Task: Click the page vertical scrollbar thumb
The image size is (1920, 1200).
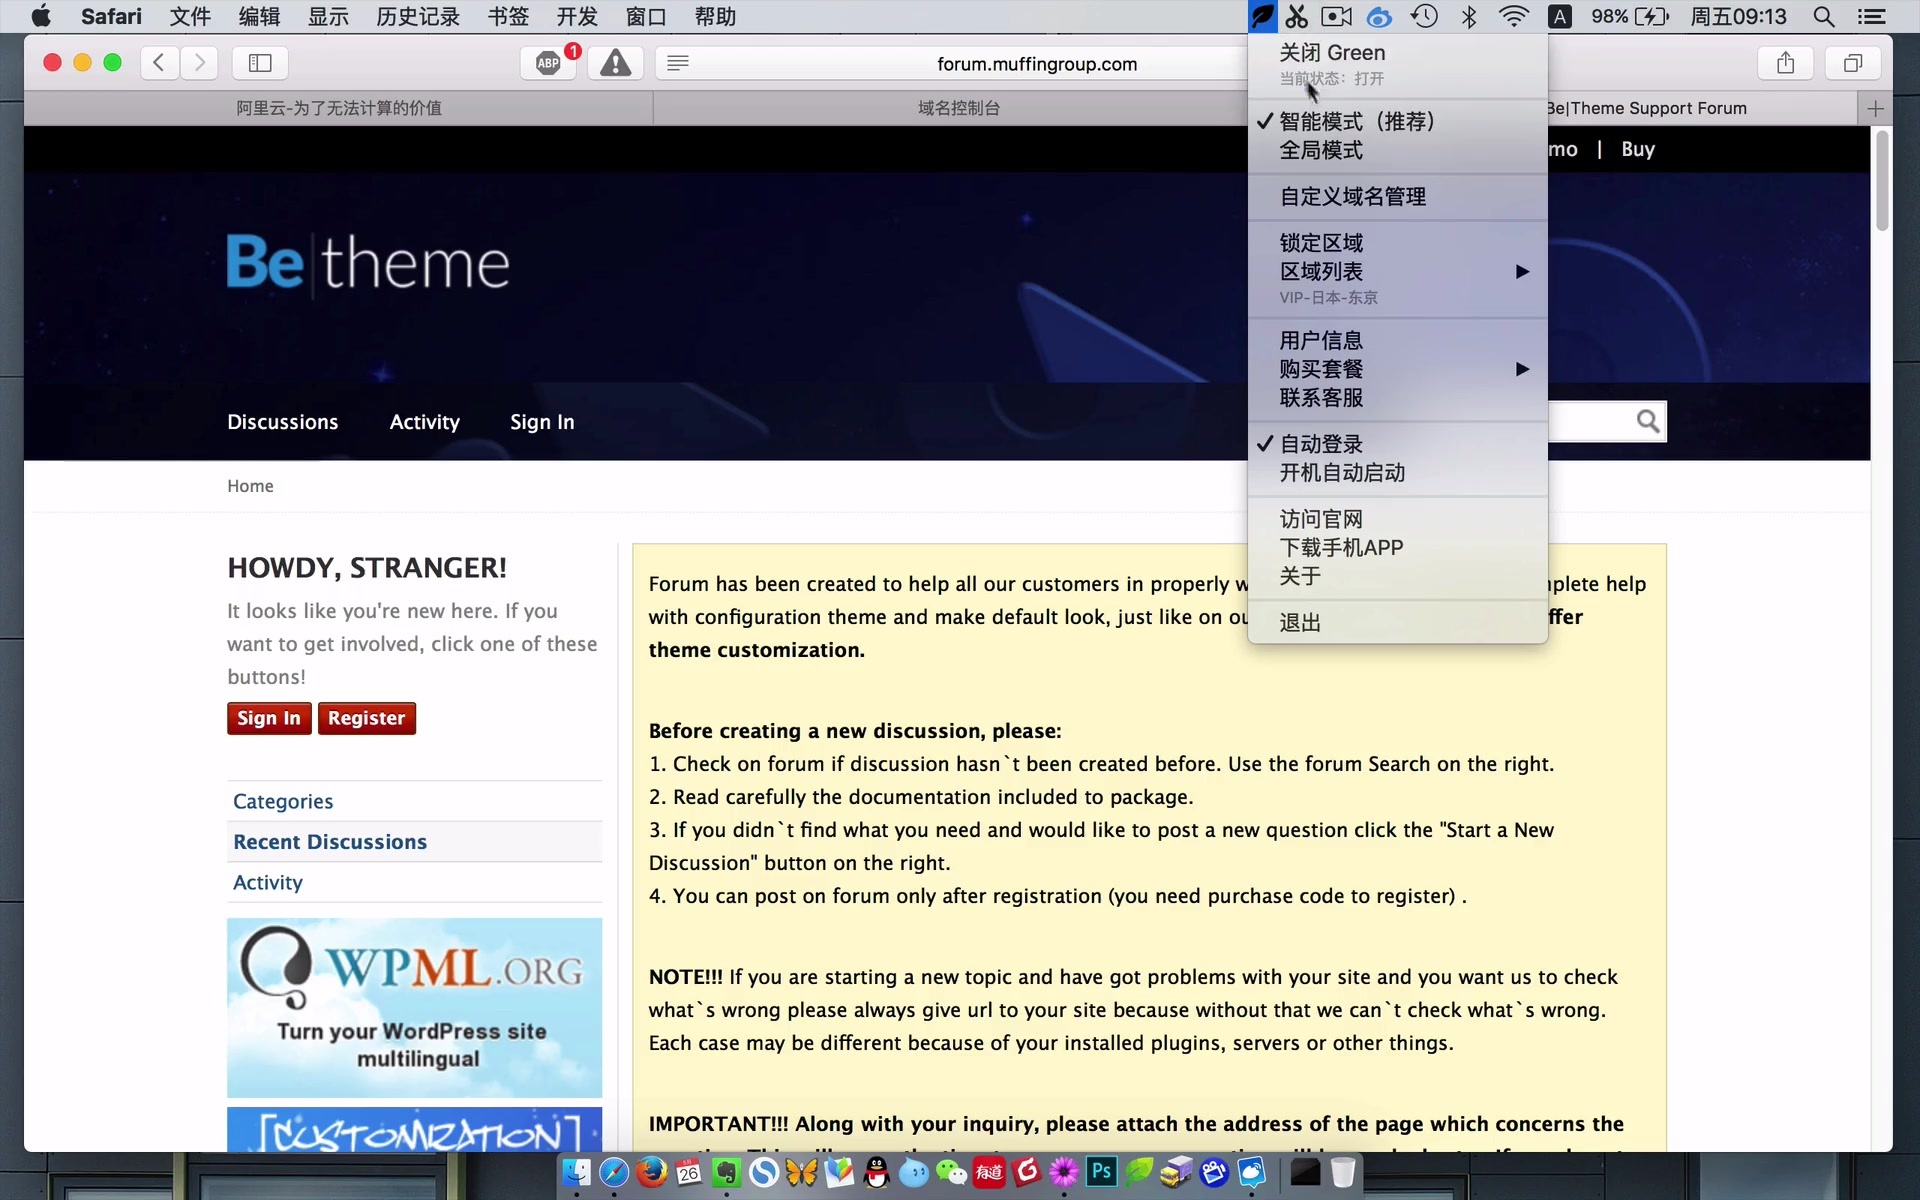Action: point(1882,181)
